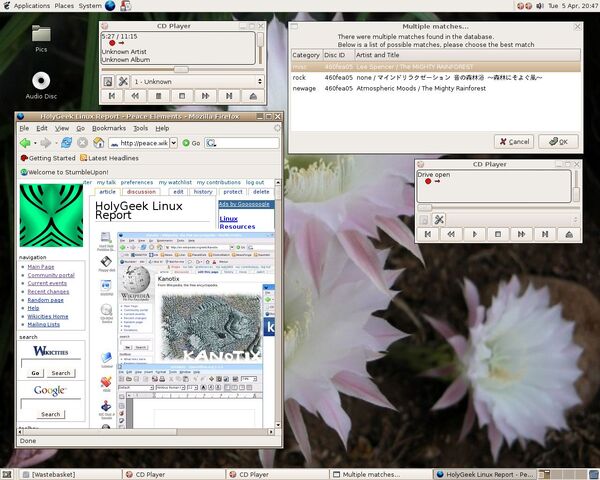The image size is (600, 480).
Task: Open the Applications menu in top panel
Action: pos(32,6)
